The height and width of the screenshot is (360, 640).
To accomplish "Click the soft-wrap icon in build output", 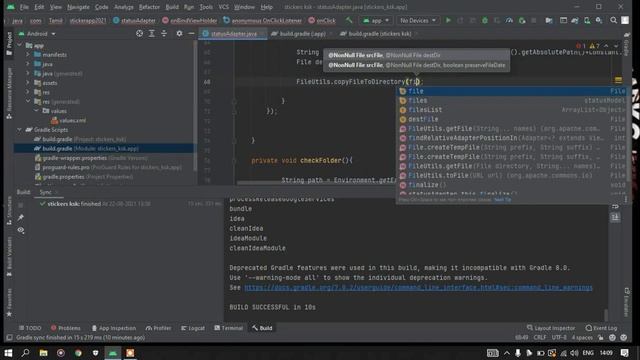I will coord(615,207).
